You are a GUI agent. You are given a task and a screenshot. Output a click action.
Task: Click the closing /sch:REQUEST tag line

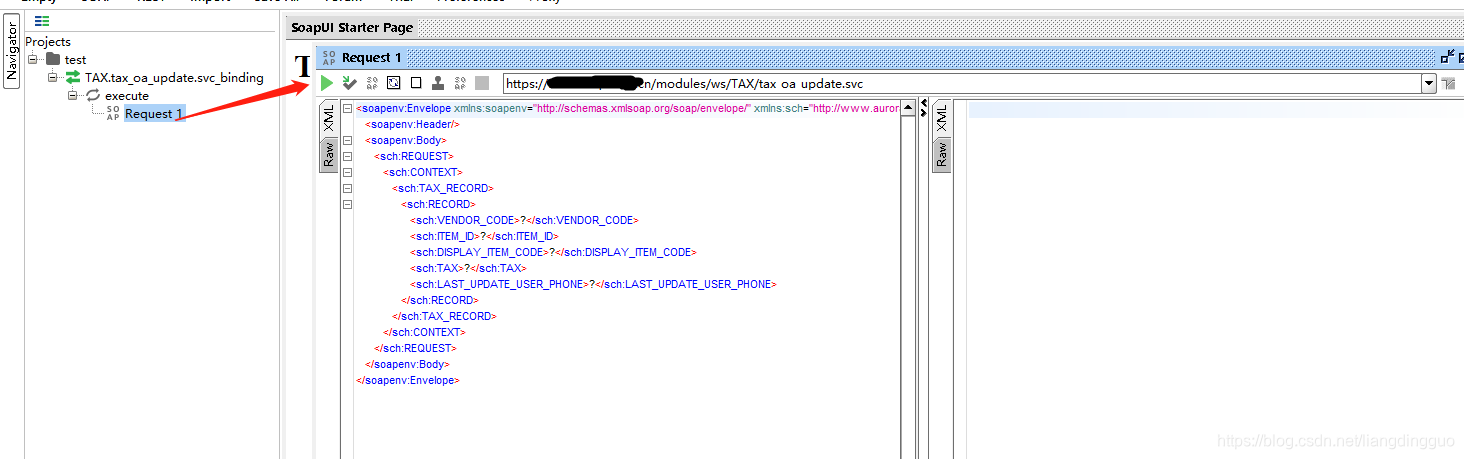(x=415, y=348)
